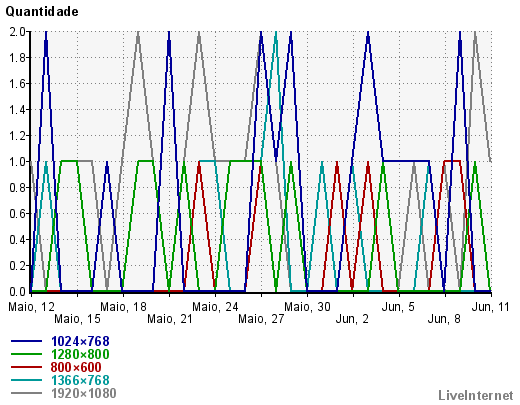Click the 1920×1080 legend label
Viewport: 520px width, 405px height.
point(84,393)
